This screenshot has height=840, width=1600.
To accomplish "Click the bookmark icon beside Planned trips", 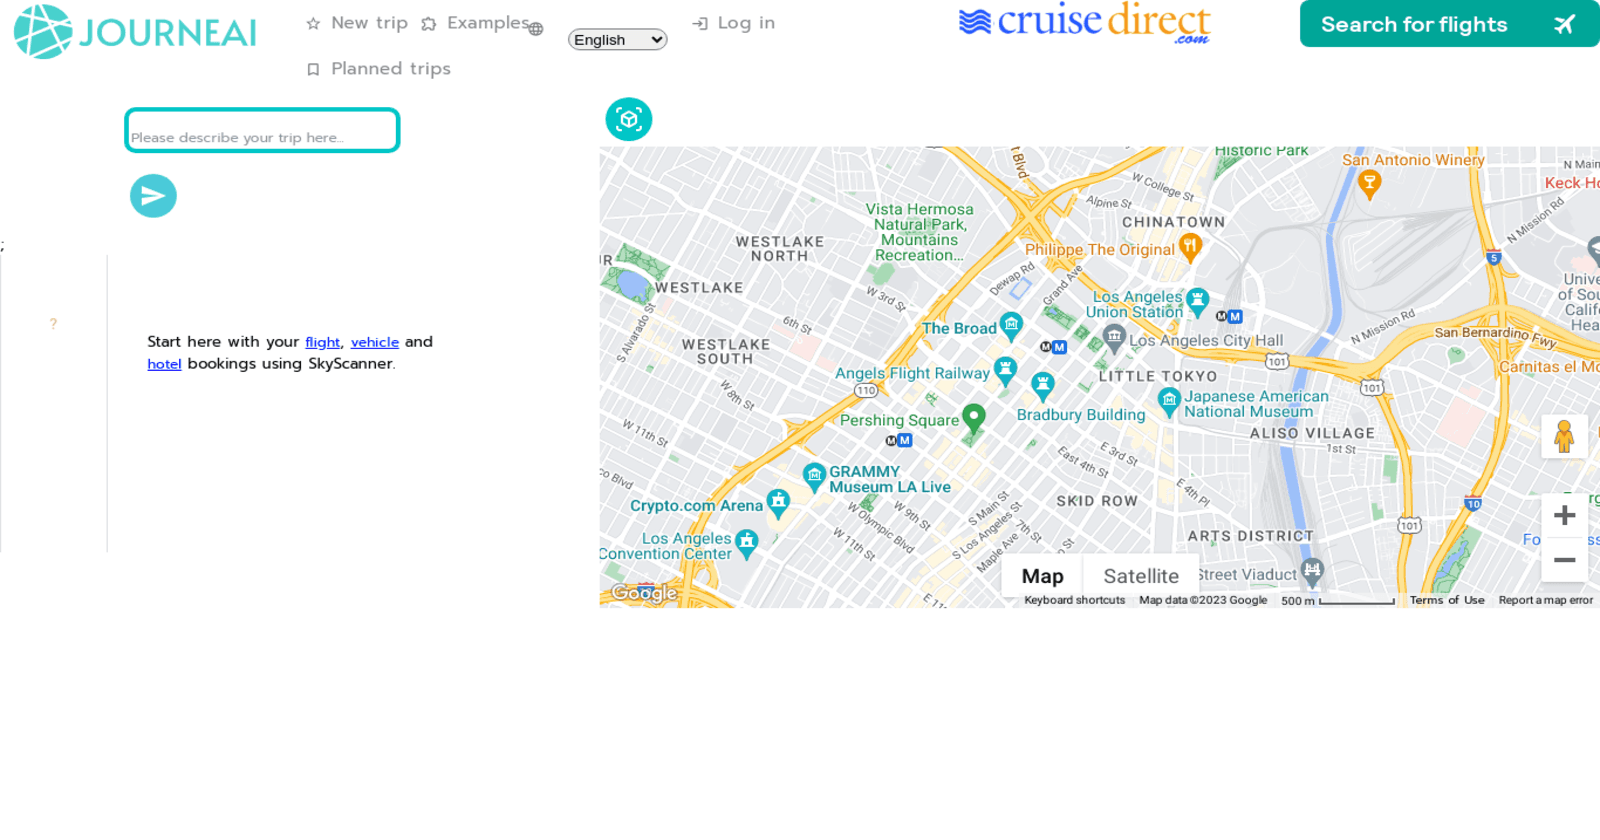I will tap(313, 70).
